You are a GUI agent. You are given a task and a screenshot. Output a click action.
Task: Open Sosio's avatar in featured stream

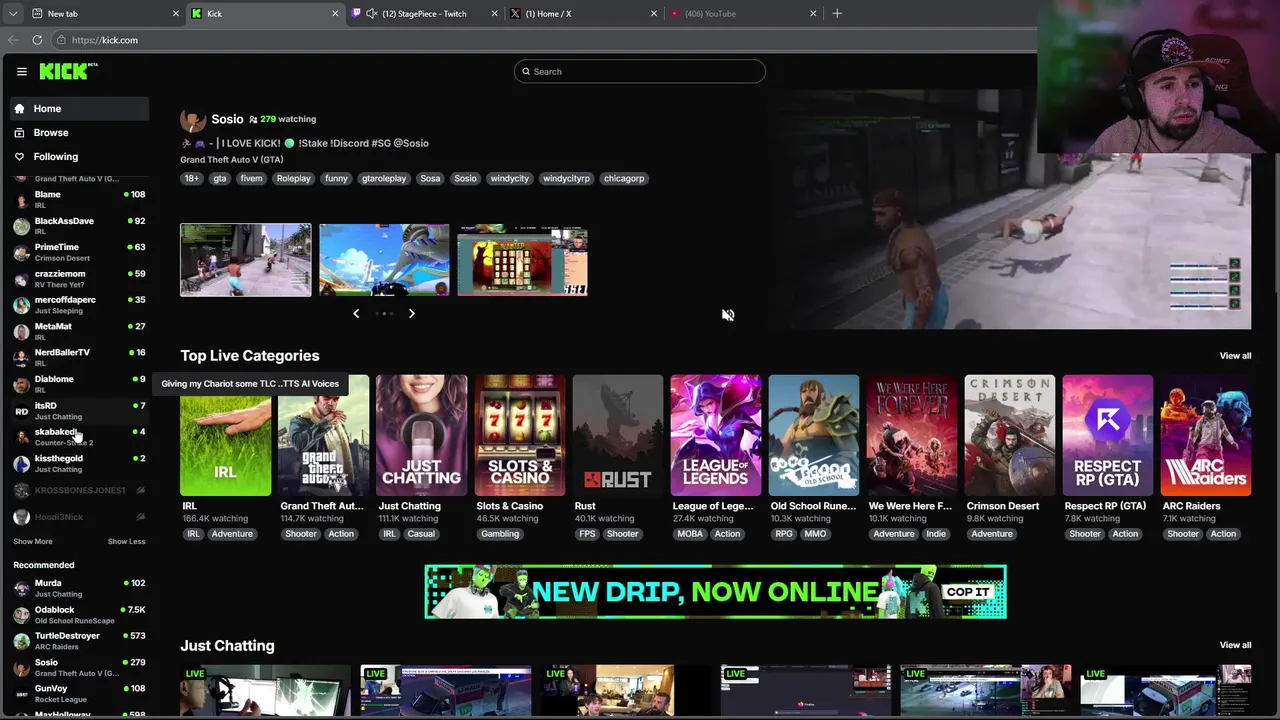point(193,119)
